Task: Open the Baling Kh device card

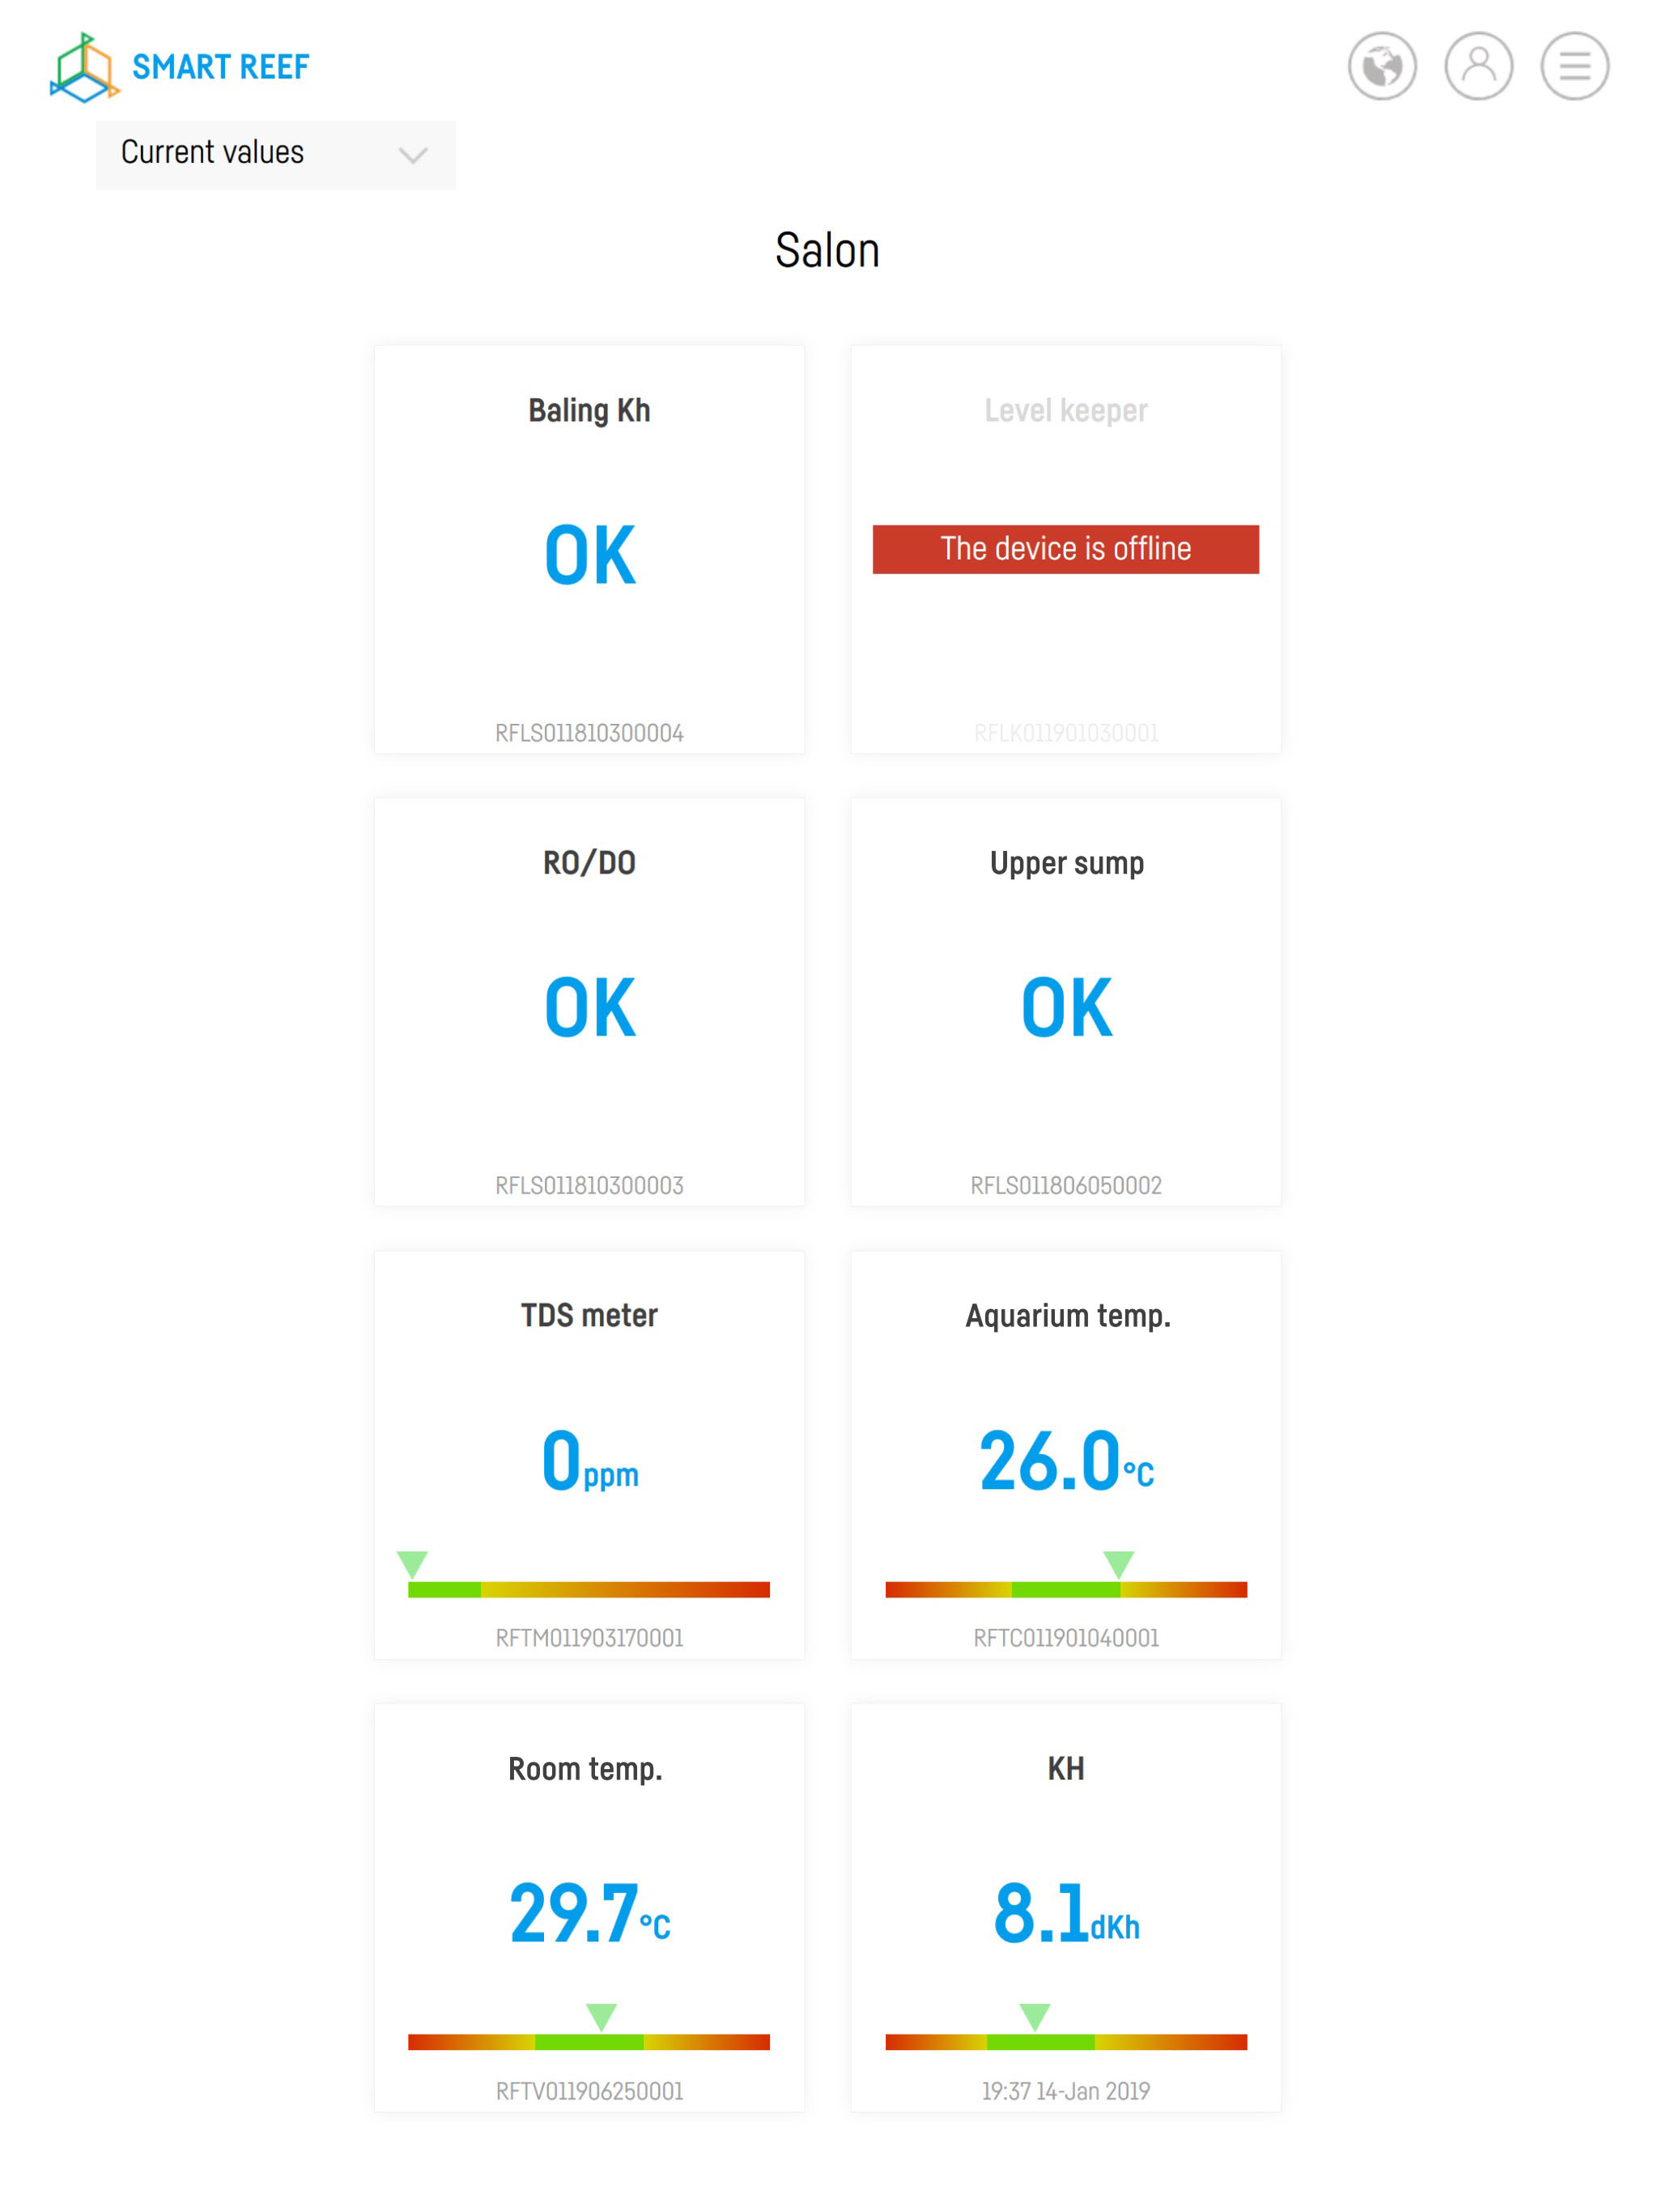Action: click(589, 549)
